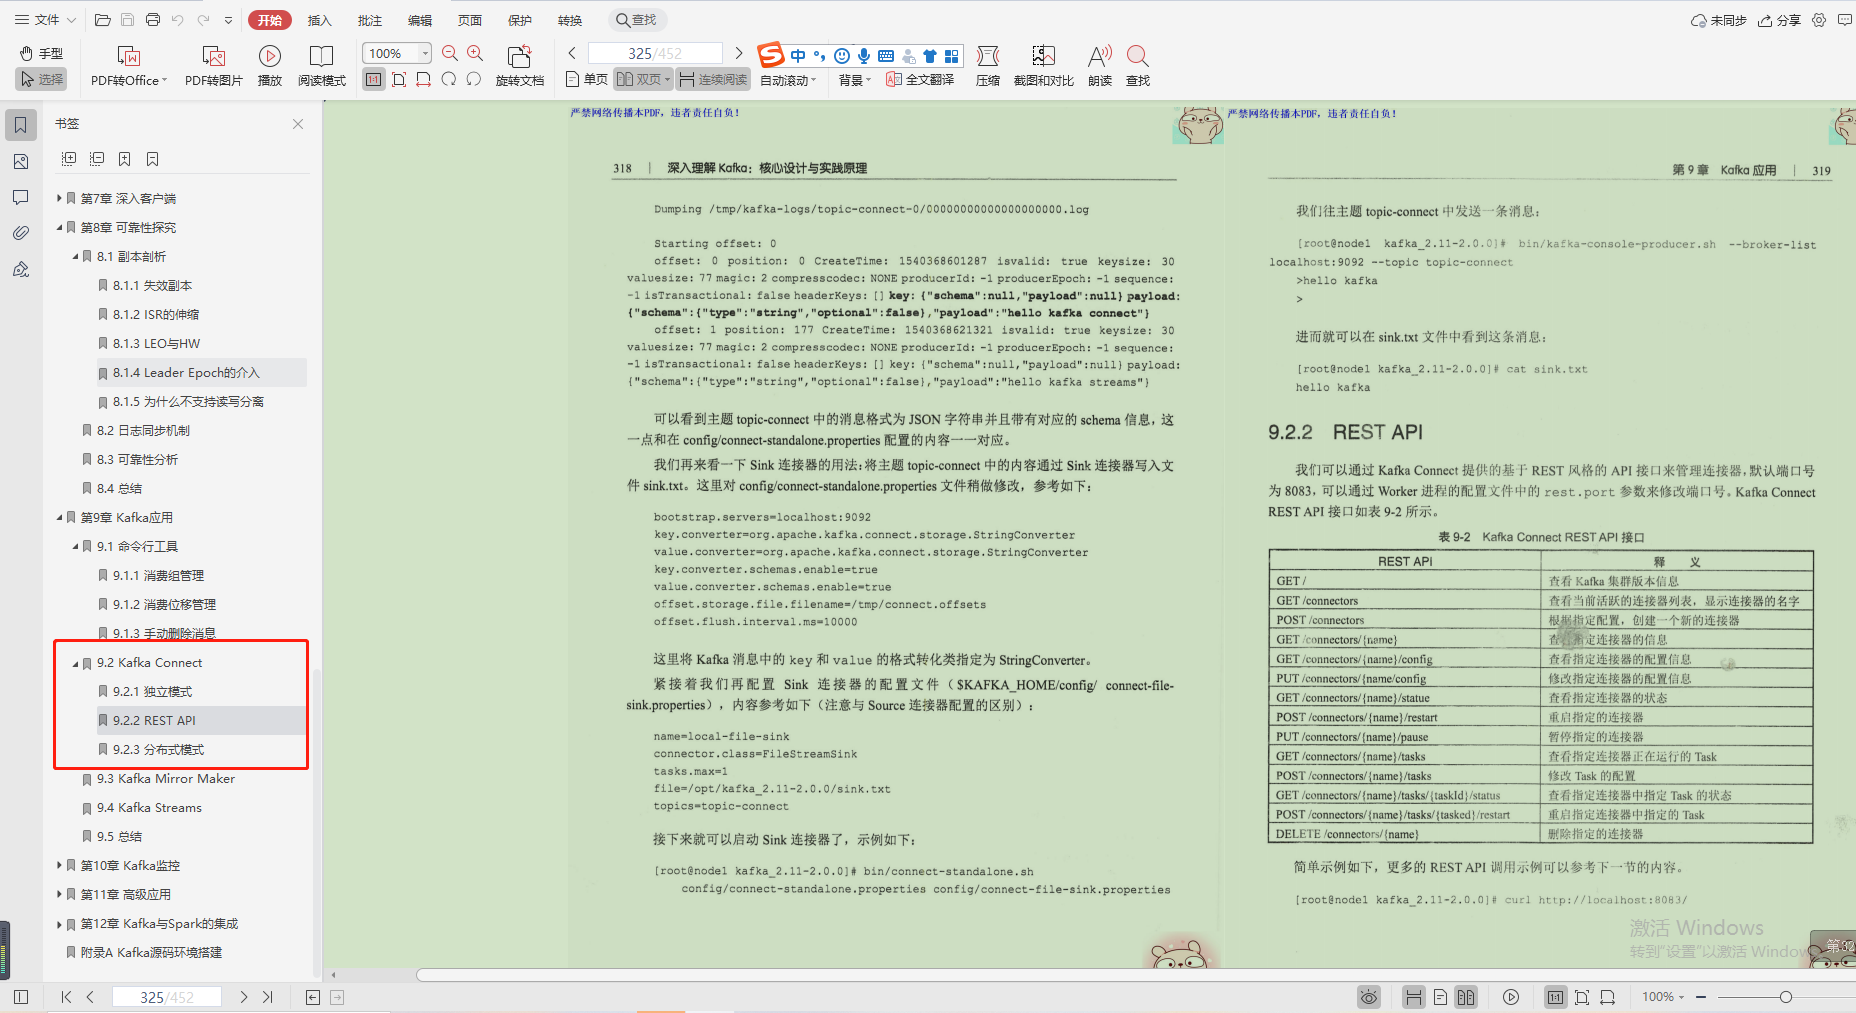Open the ribbon zoom percentage dropdown
1856x1013 pixels.
click(425, 53)
